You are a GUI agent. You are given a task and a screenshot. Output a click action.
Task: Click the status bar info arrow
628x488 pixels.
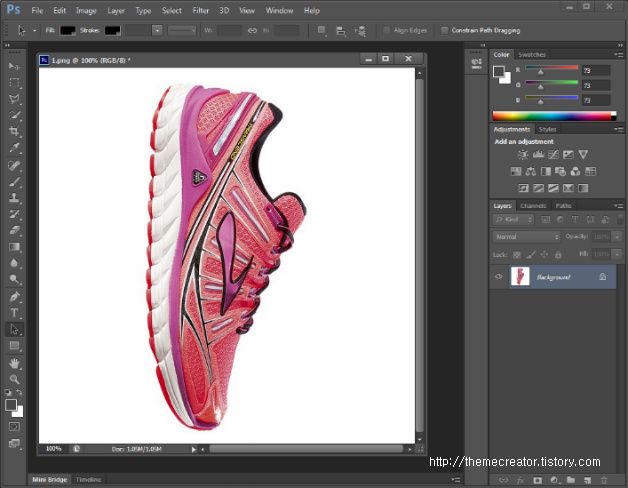point(194,450)
